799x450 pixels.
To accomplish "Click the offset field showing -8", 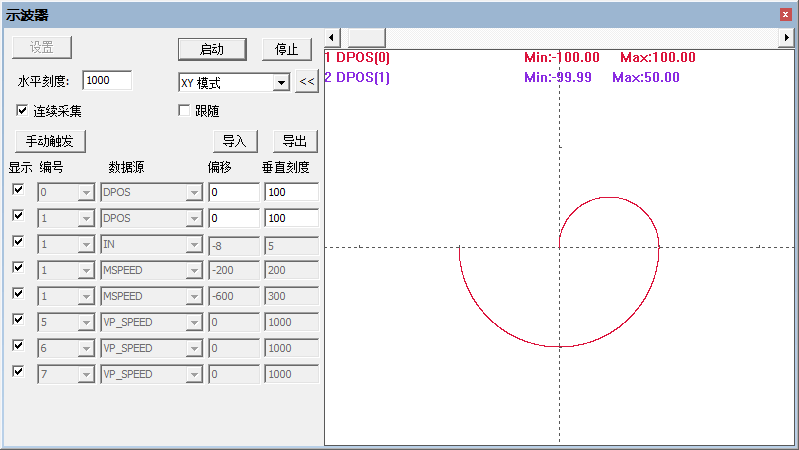I will (234, 246).
